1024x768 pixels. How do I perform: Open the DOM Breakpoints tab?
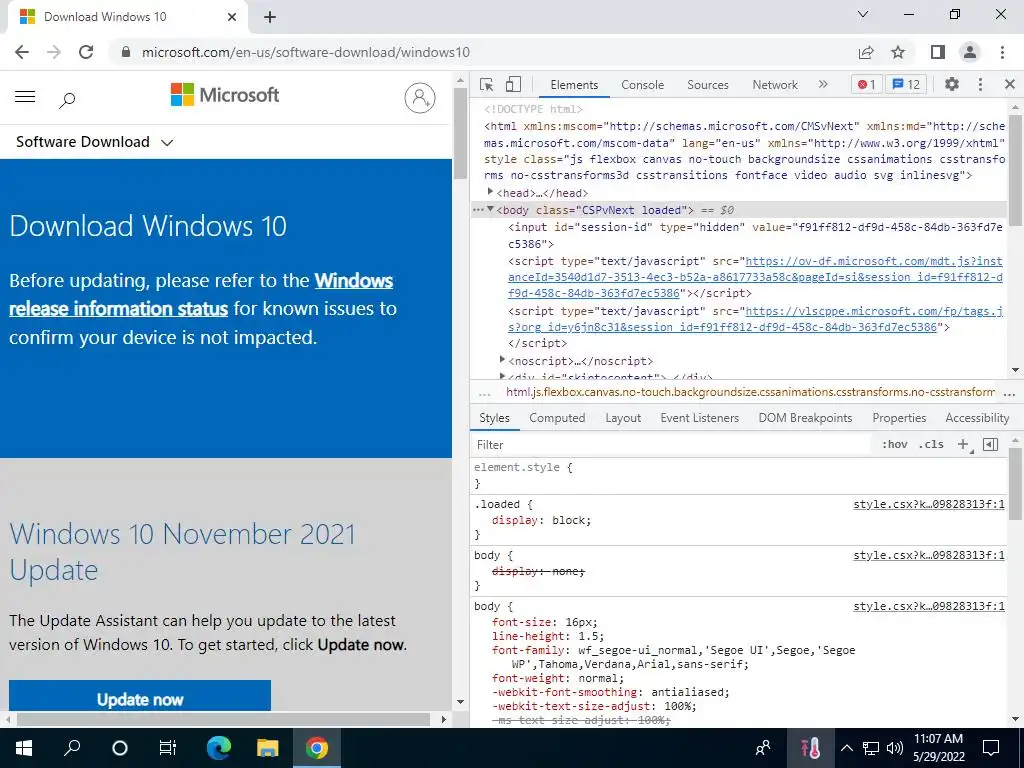[805, 418]
